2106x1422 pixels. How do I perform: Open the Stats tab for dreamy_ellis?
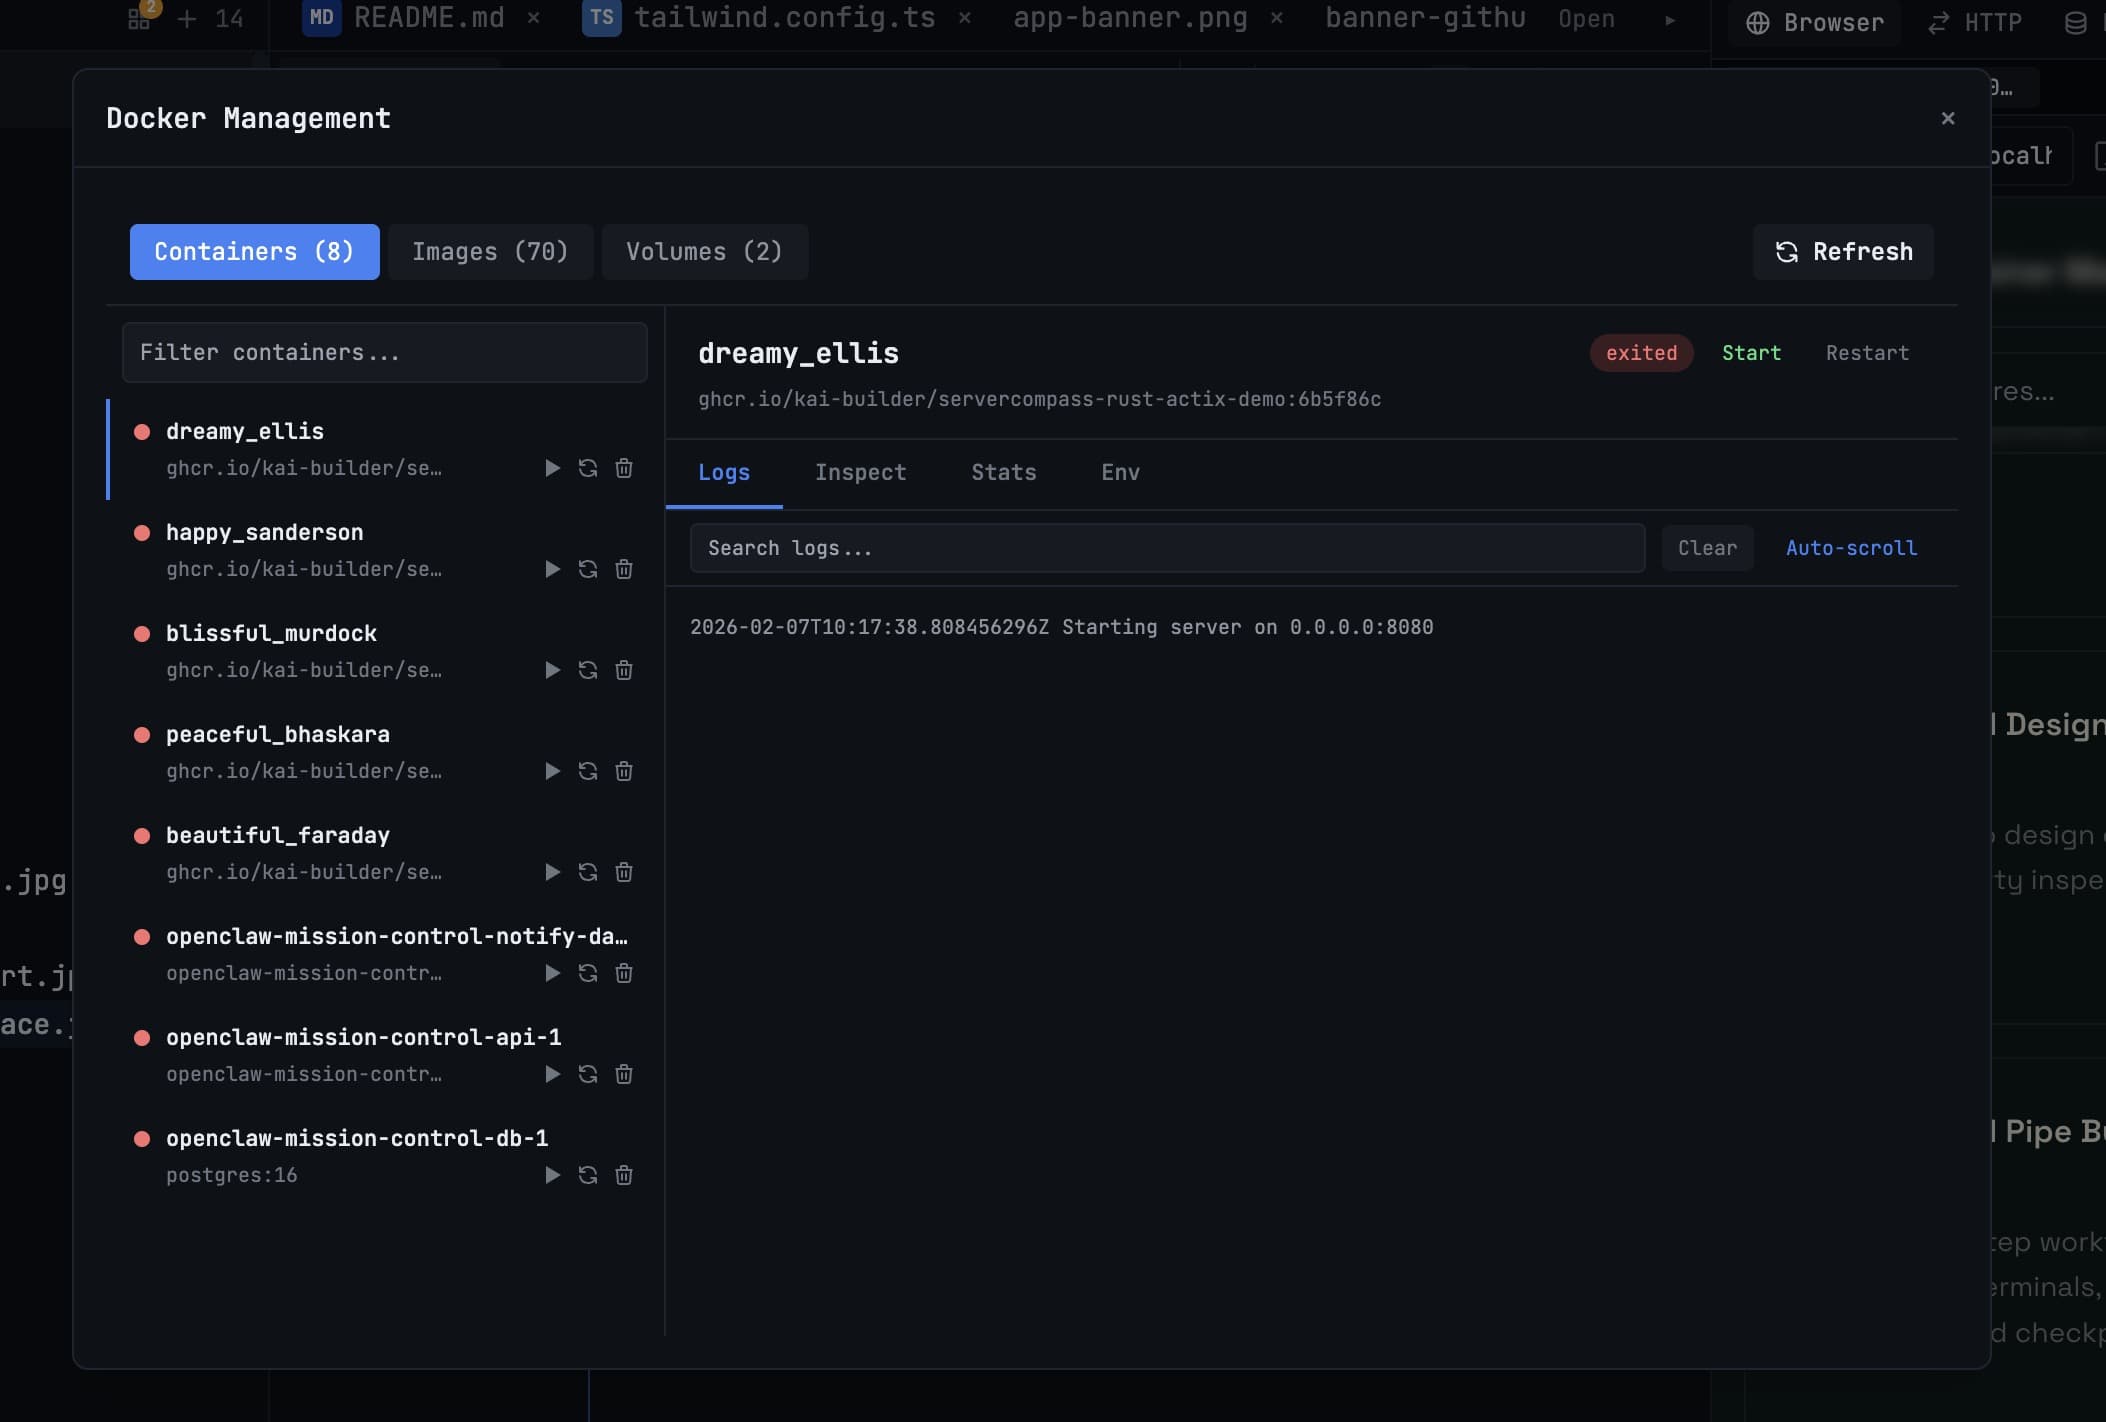point(1003,472)
